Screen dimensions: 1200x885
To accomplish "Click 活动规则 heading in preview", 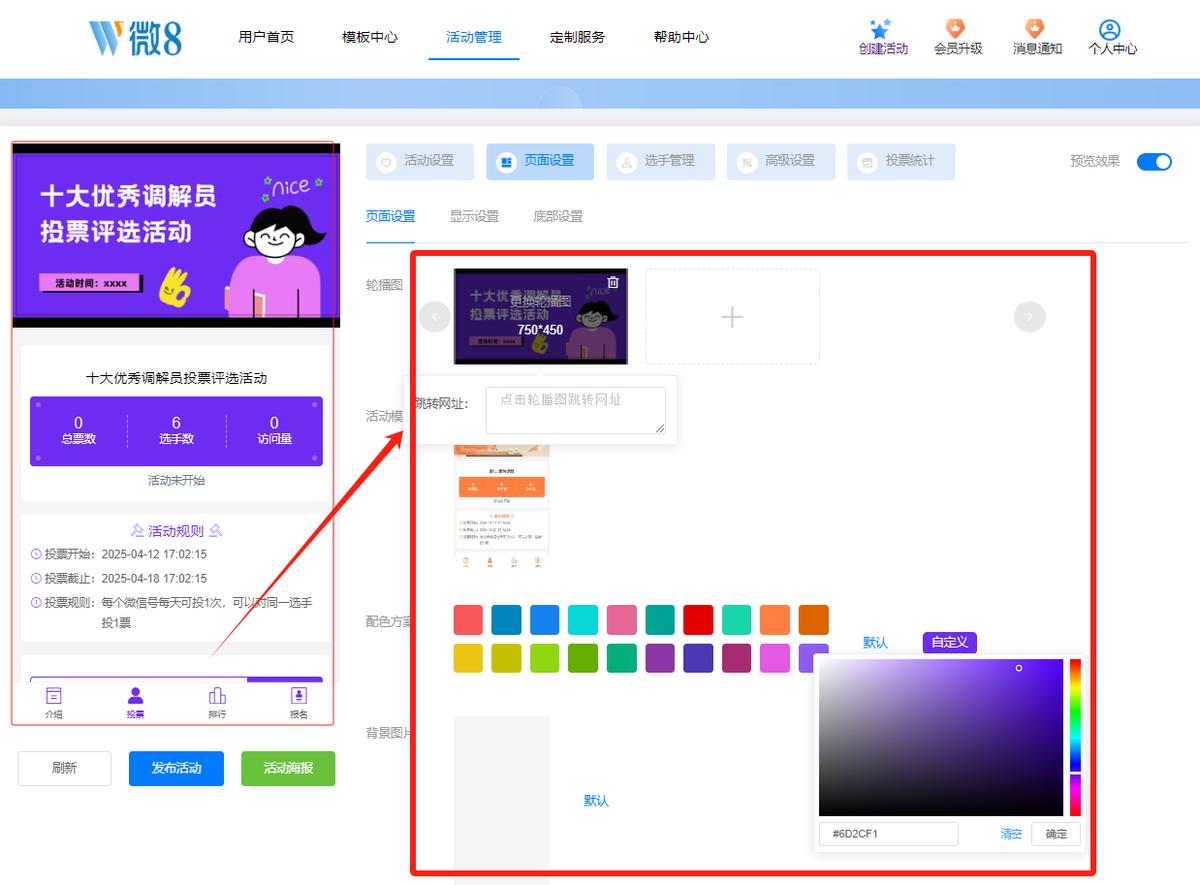I will [176, 531].
